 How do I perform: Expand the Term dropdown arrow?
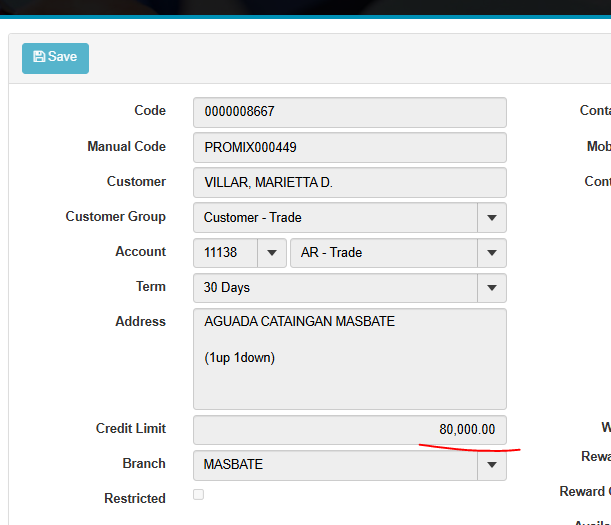point(491,288)
